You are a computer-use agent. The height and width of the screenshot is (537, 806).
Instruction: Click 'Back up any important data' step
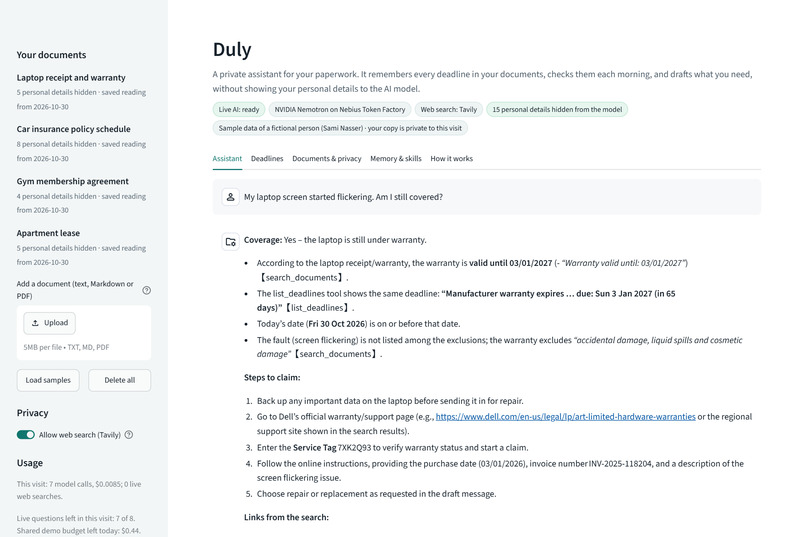[x=390, y=401]
